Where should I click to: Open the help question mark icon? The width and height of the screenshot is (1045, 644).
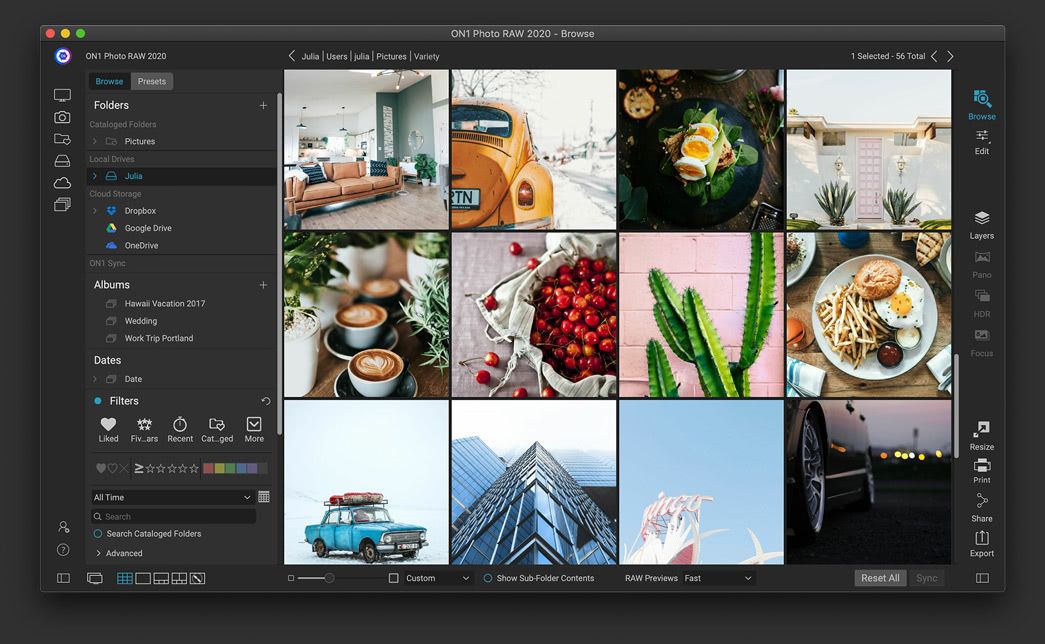coord(63,550)
